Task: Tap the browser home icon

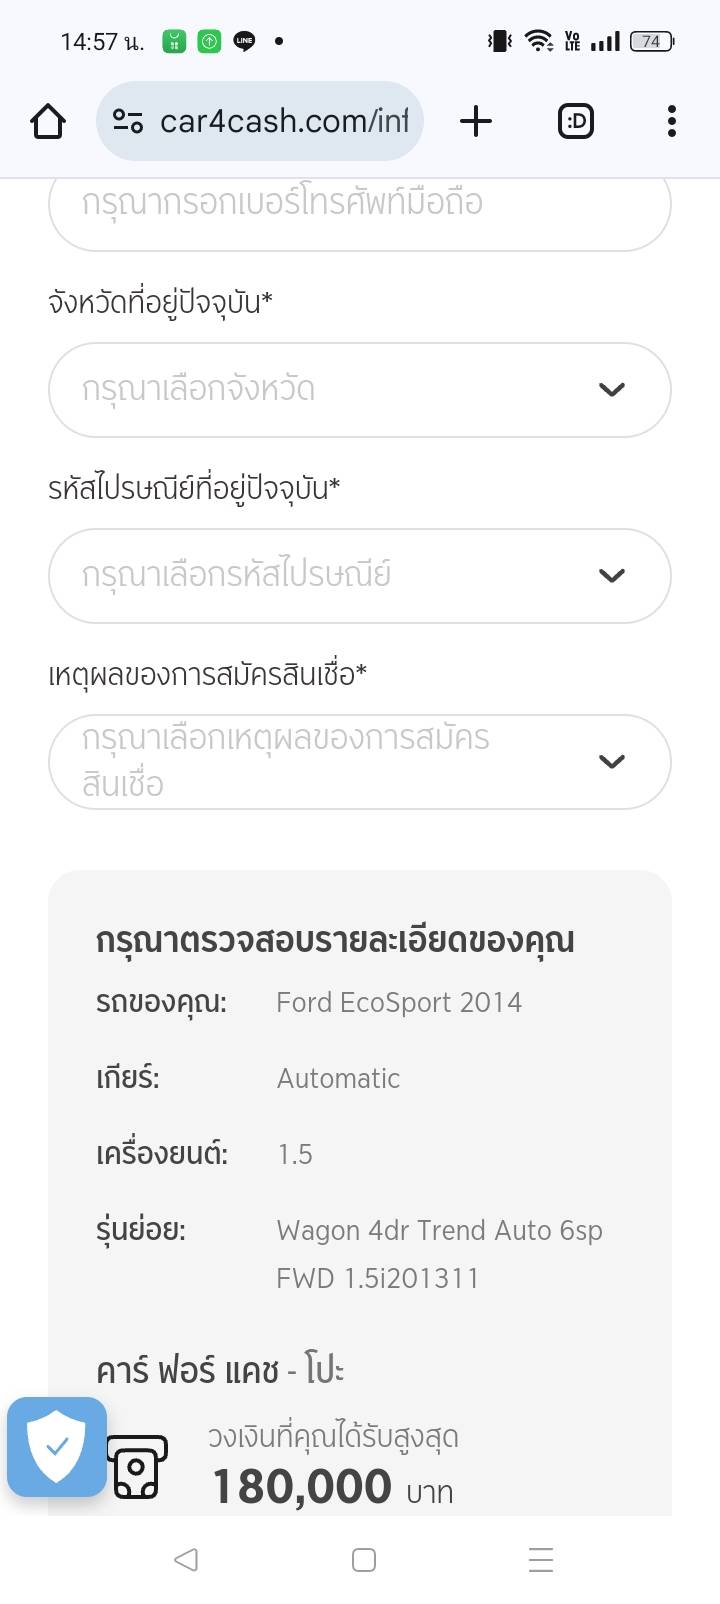Action: click(48, 122)
